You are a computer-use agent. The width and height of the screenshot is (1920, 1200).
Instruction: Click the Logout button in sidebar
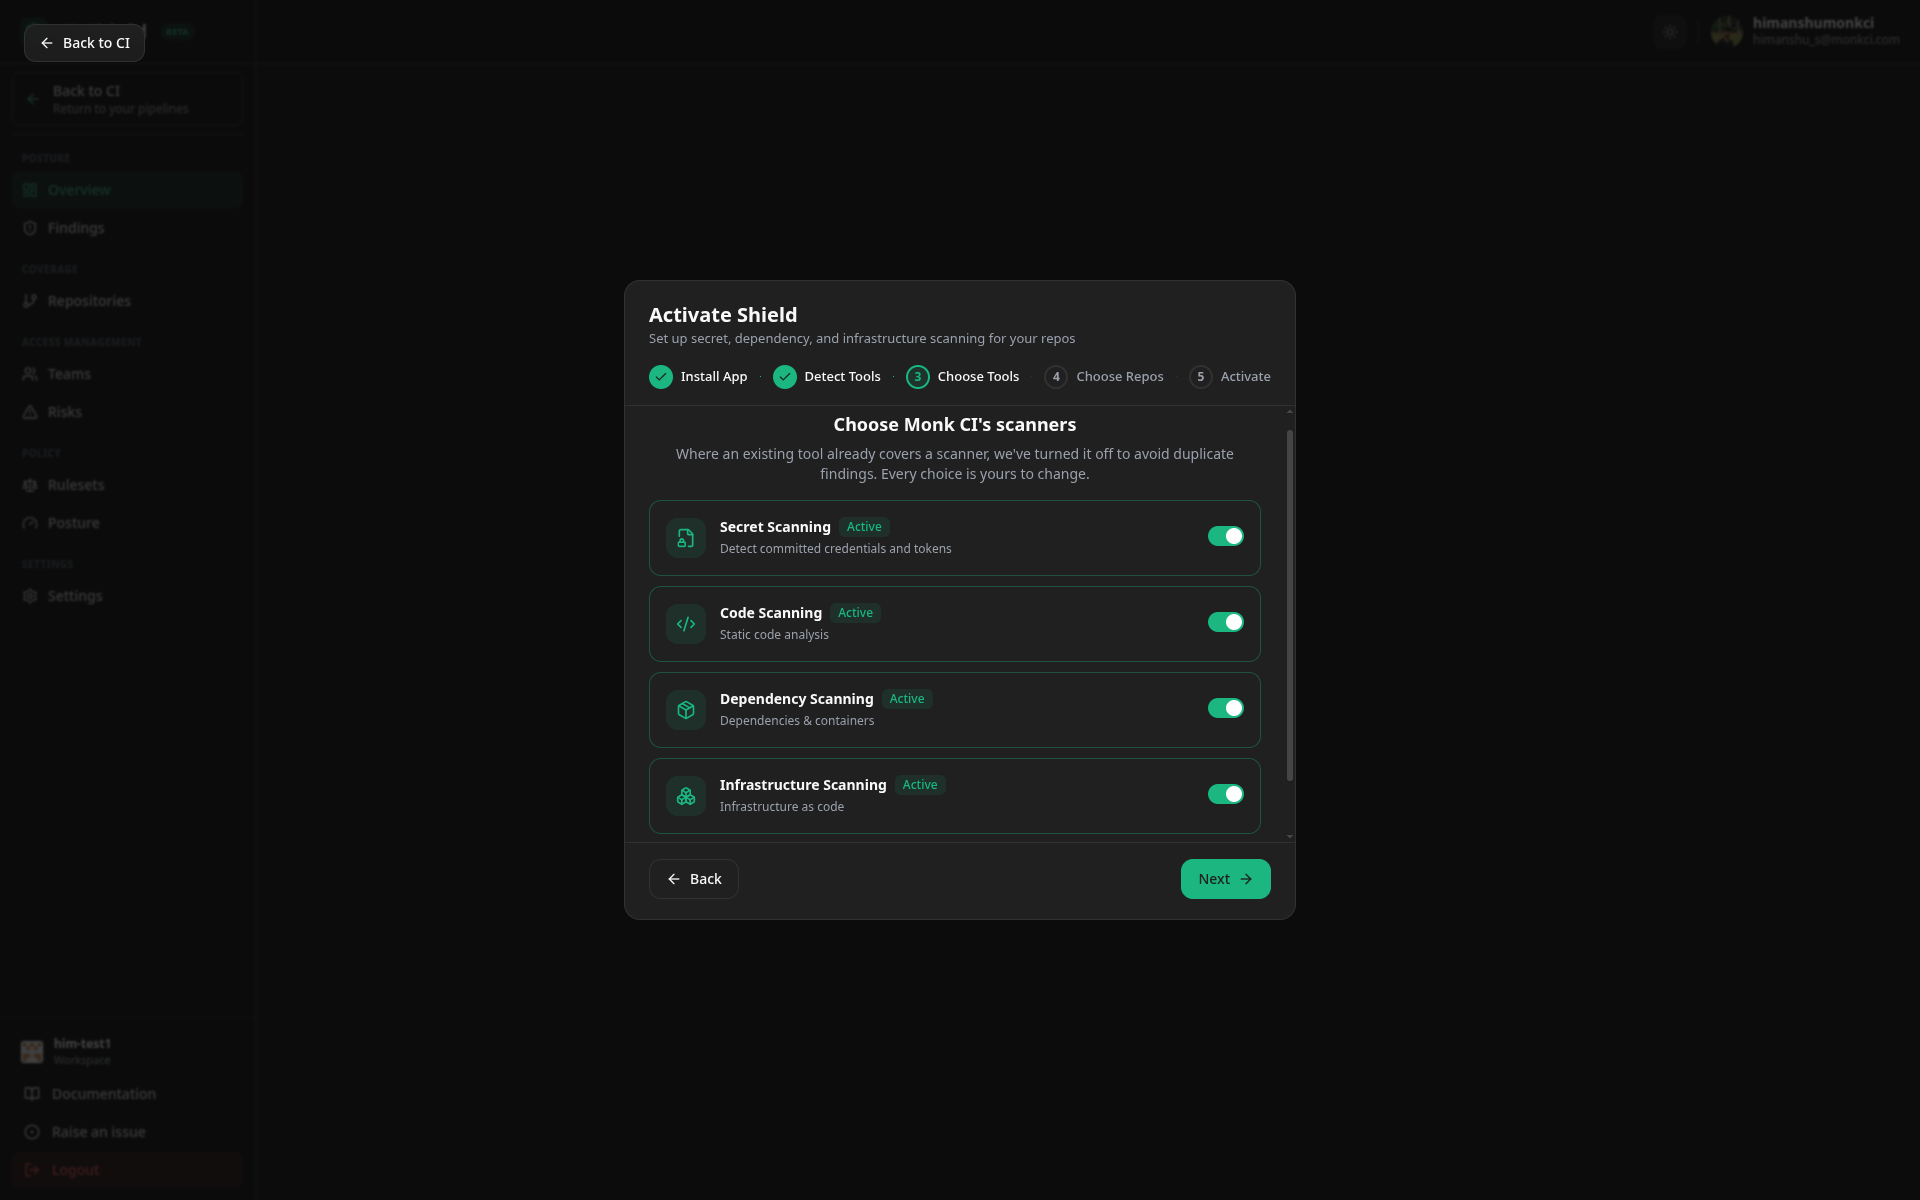(x=128, y=1170)
